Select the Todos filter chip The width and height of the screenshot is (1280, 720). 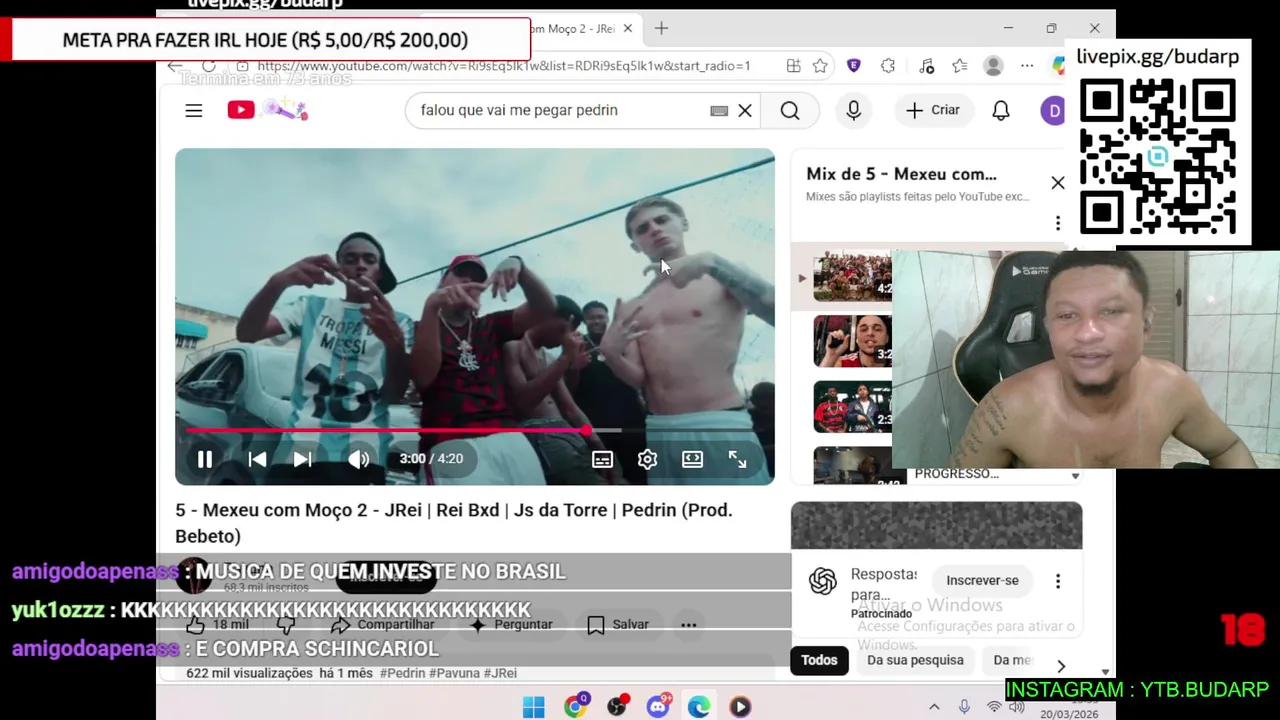819,660
